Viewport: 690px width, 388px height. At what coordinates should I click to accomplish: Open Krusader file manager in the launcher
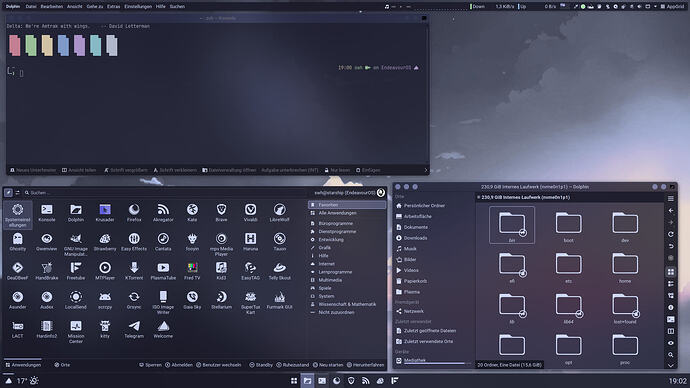(x=105, y=212)
